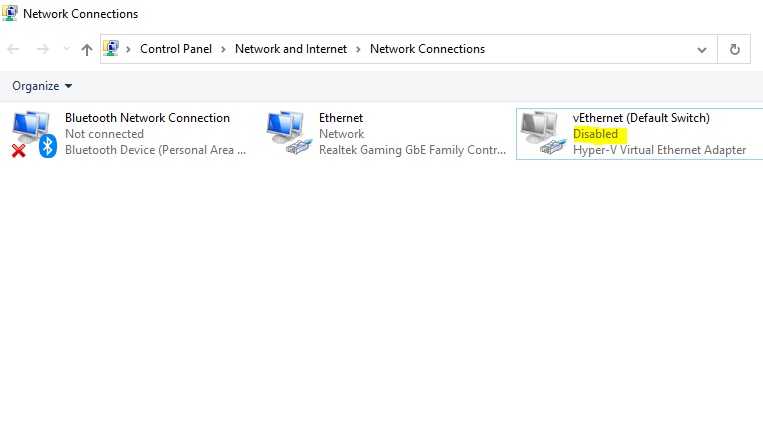Select the Bluetooth Network Connection adapter icon

(34, 134)
